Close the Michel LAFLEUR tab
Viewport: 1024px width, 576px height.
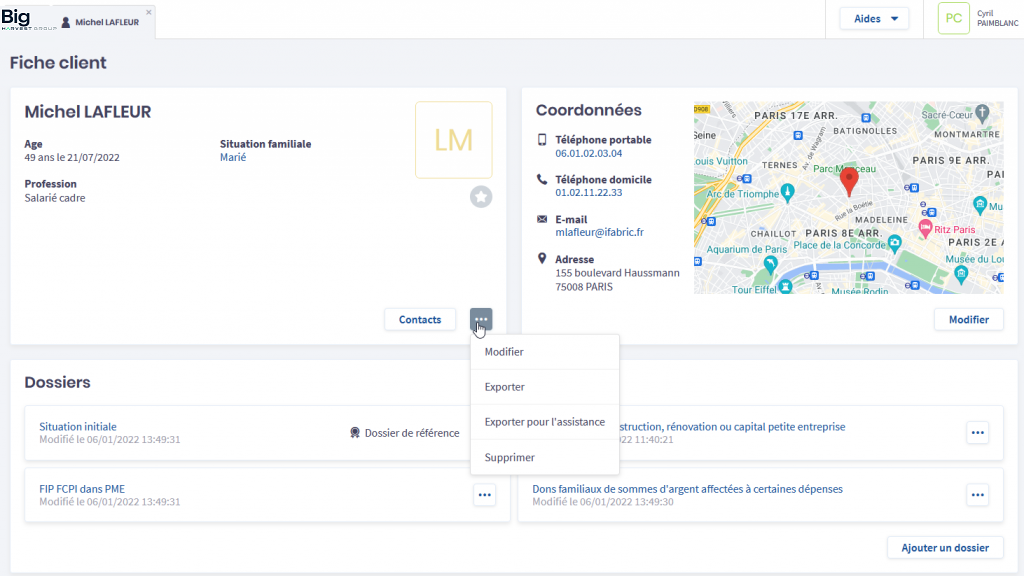pyautogui.click(x=149, y=12)
